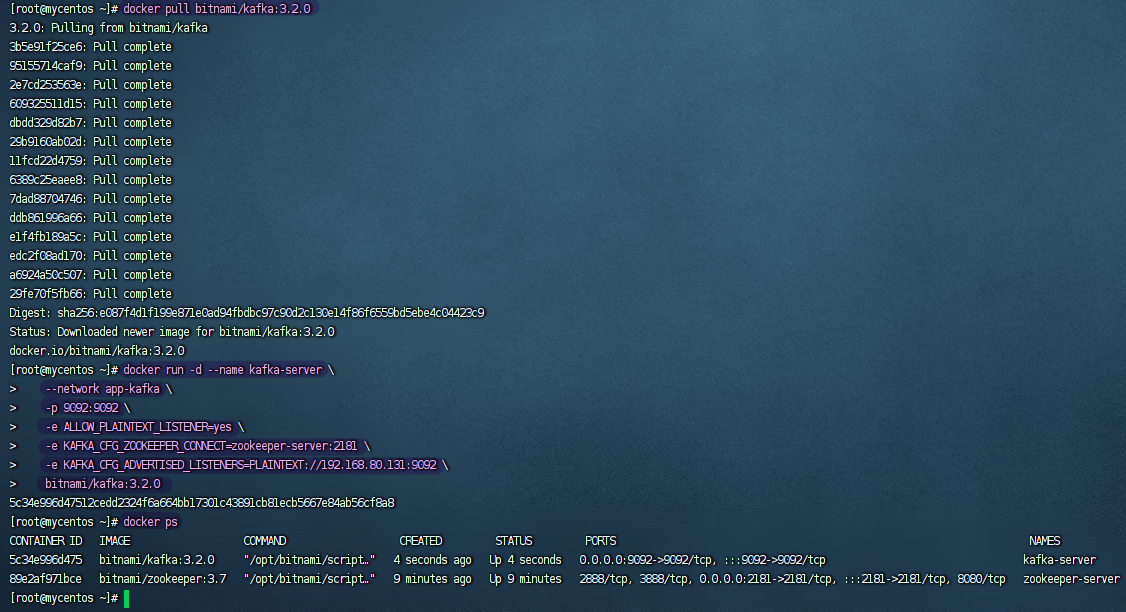1126x612 pixels.
Task: Click the 'Up 4 seconds' status
Action: (x=526, y=560)
